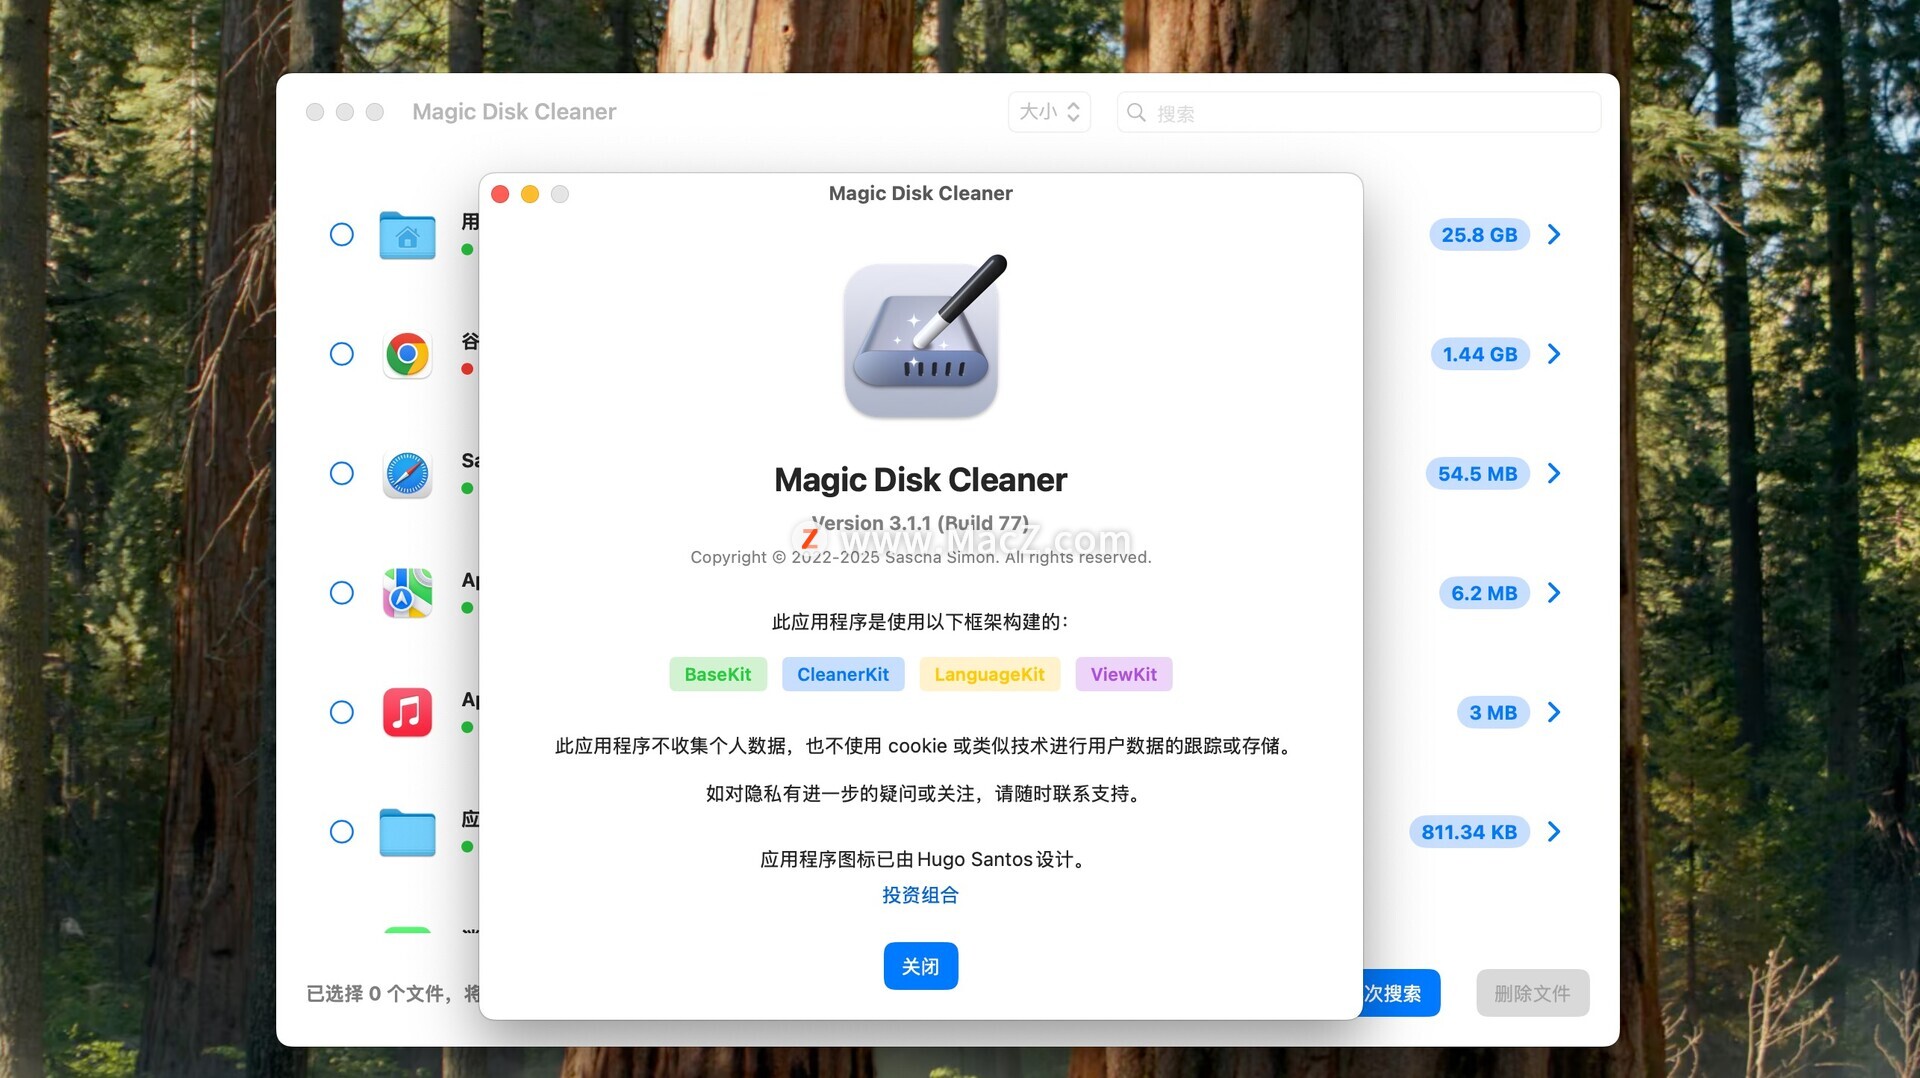The image size is (1920, 1078).
Task: Click the LanguageKit framework tag
Action: (x=990, y=674)
